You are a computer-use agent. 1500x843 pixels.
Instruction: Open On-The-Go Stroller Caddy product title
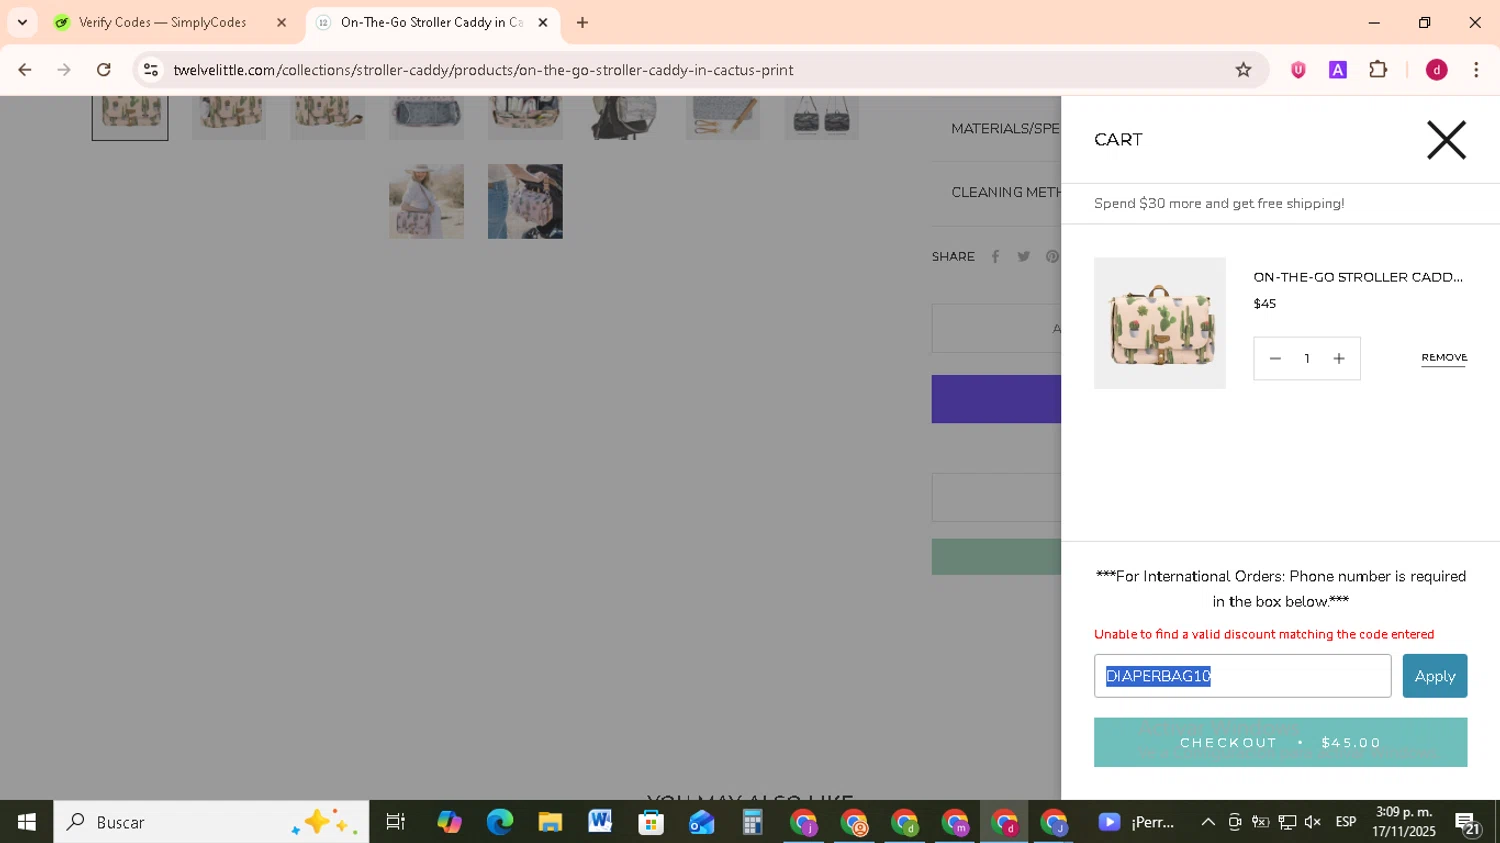point(1357,277)
